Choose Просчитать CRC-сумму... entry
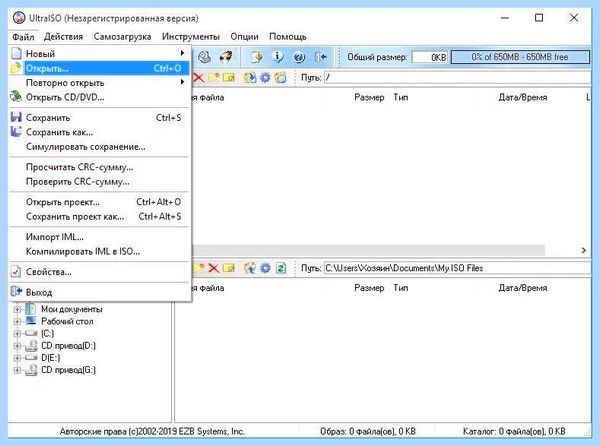Viewport: 600px width, 446px height. pyautogui.click(x=99, y=167)
